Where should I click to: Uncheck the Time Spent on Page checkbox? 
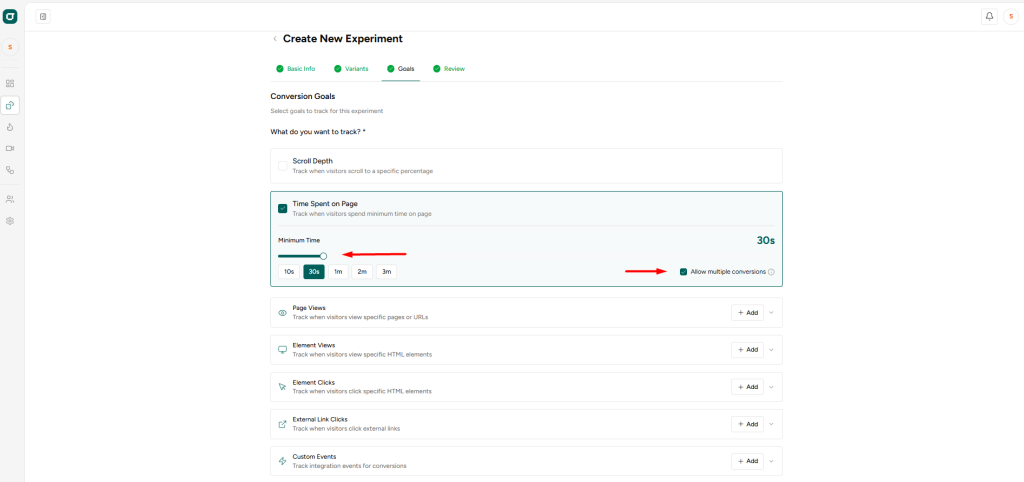coord(283,208)
